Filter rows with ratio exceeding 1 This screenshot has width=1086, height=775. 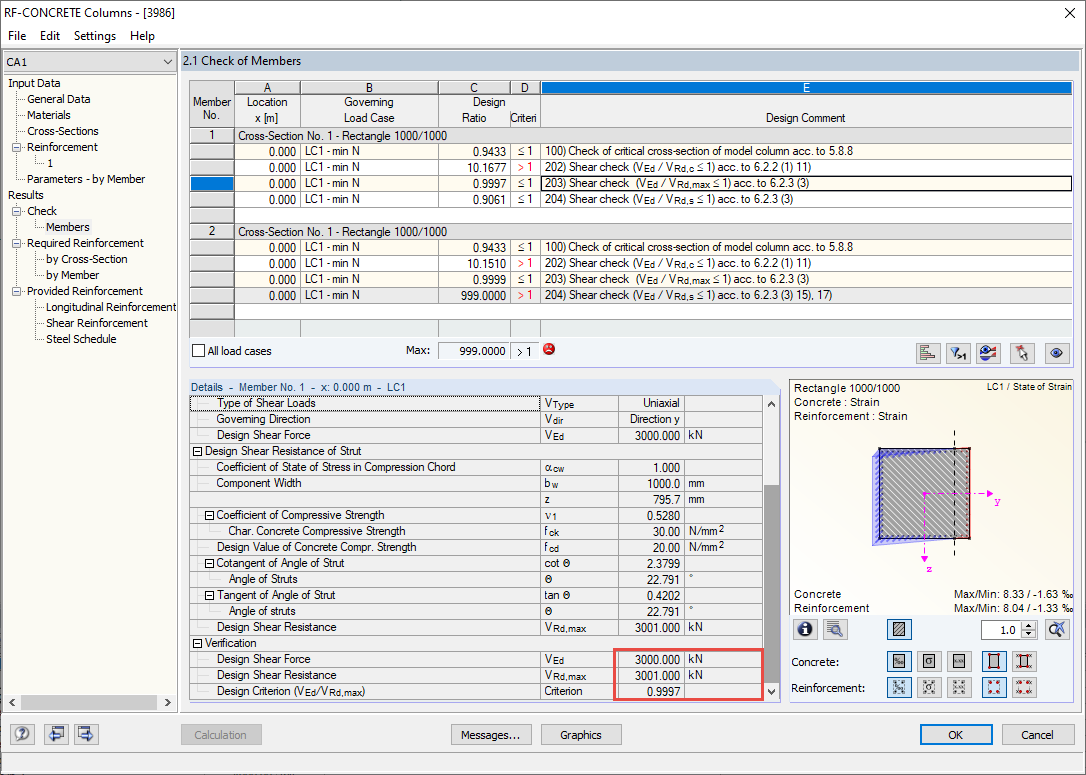point(958,353)
